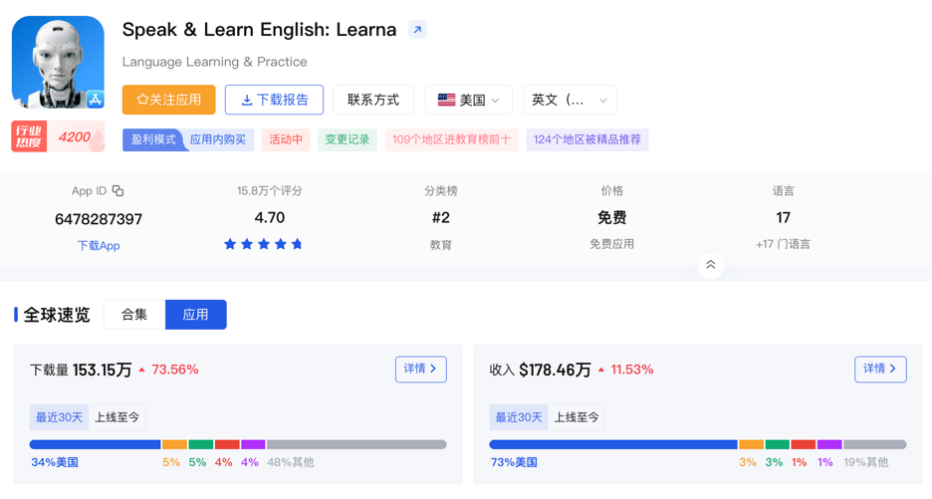Switch to the 应用 tab
932x499 pixels.
pyautogui.click(x=196, y=314)
